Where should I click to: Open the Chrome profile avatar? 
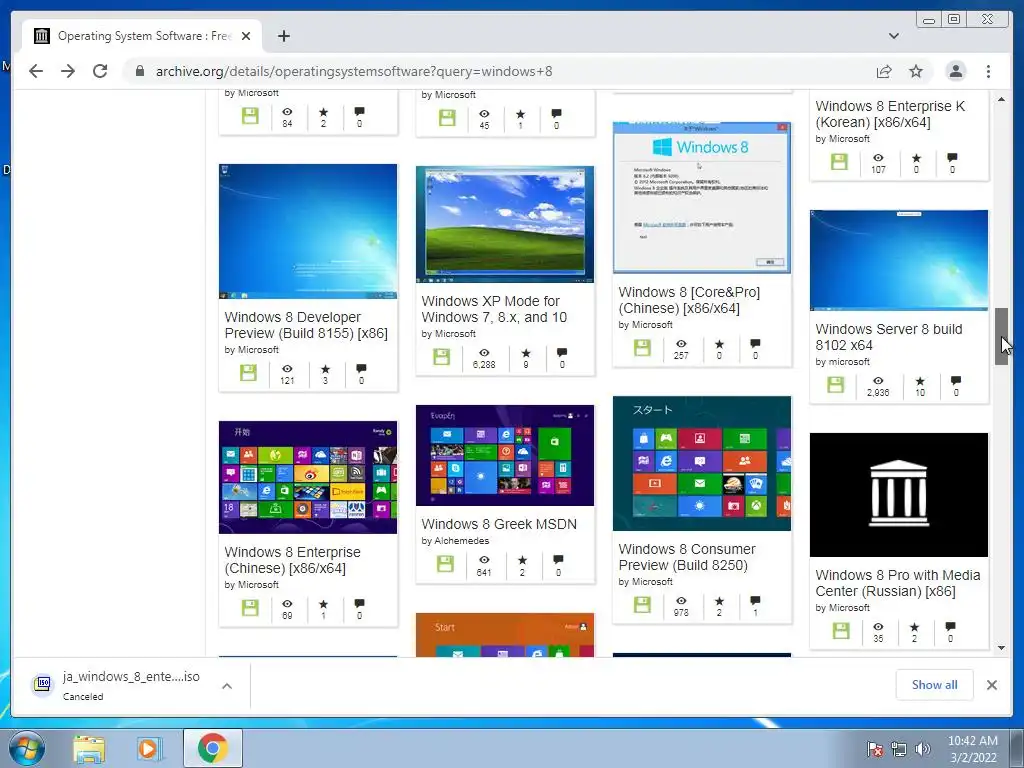[x=956, y=71]
